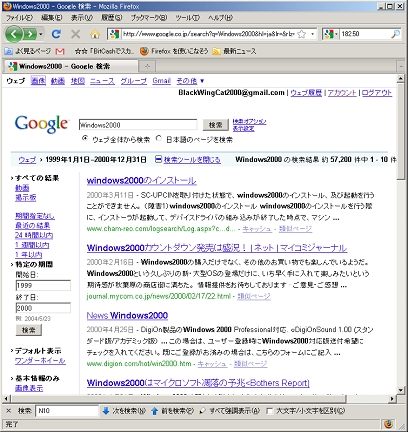The image size is (408, 432).
Task: Click the ニュース link in Google's top bar
Action: 102,81
